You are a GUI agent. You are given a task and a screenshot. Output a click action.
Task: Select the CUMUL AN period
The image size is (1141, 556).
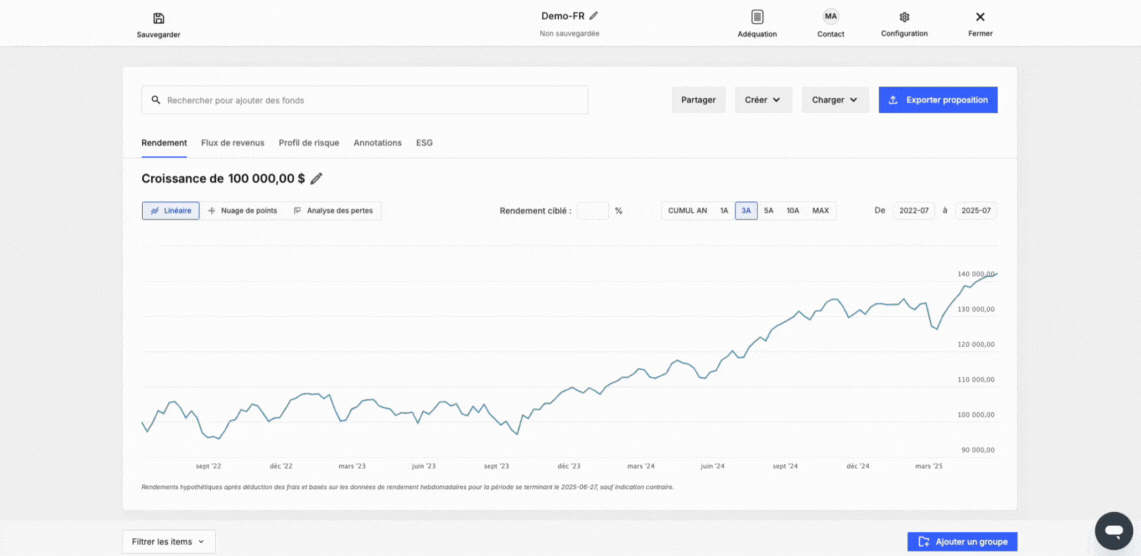(688, 210)
